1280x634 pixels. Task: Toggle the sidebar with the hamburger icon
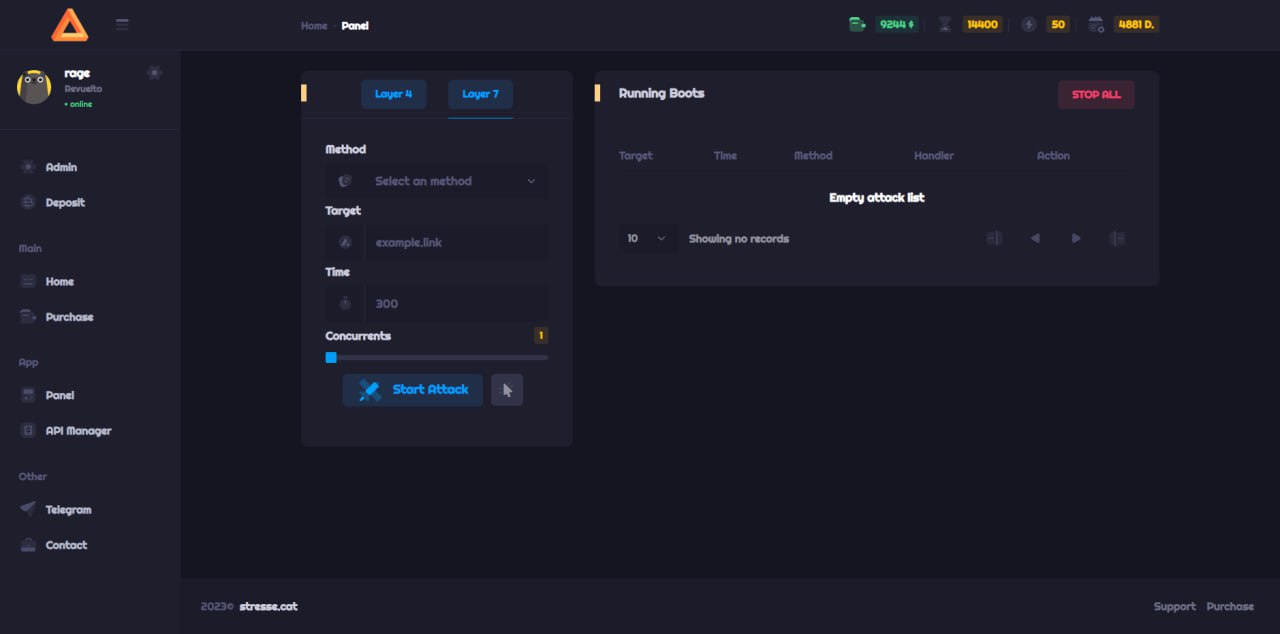coord(122,25)
